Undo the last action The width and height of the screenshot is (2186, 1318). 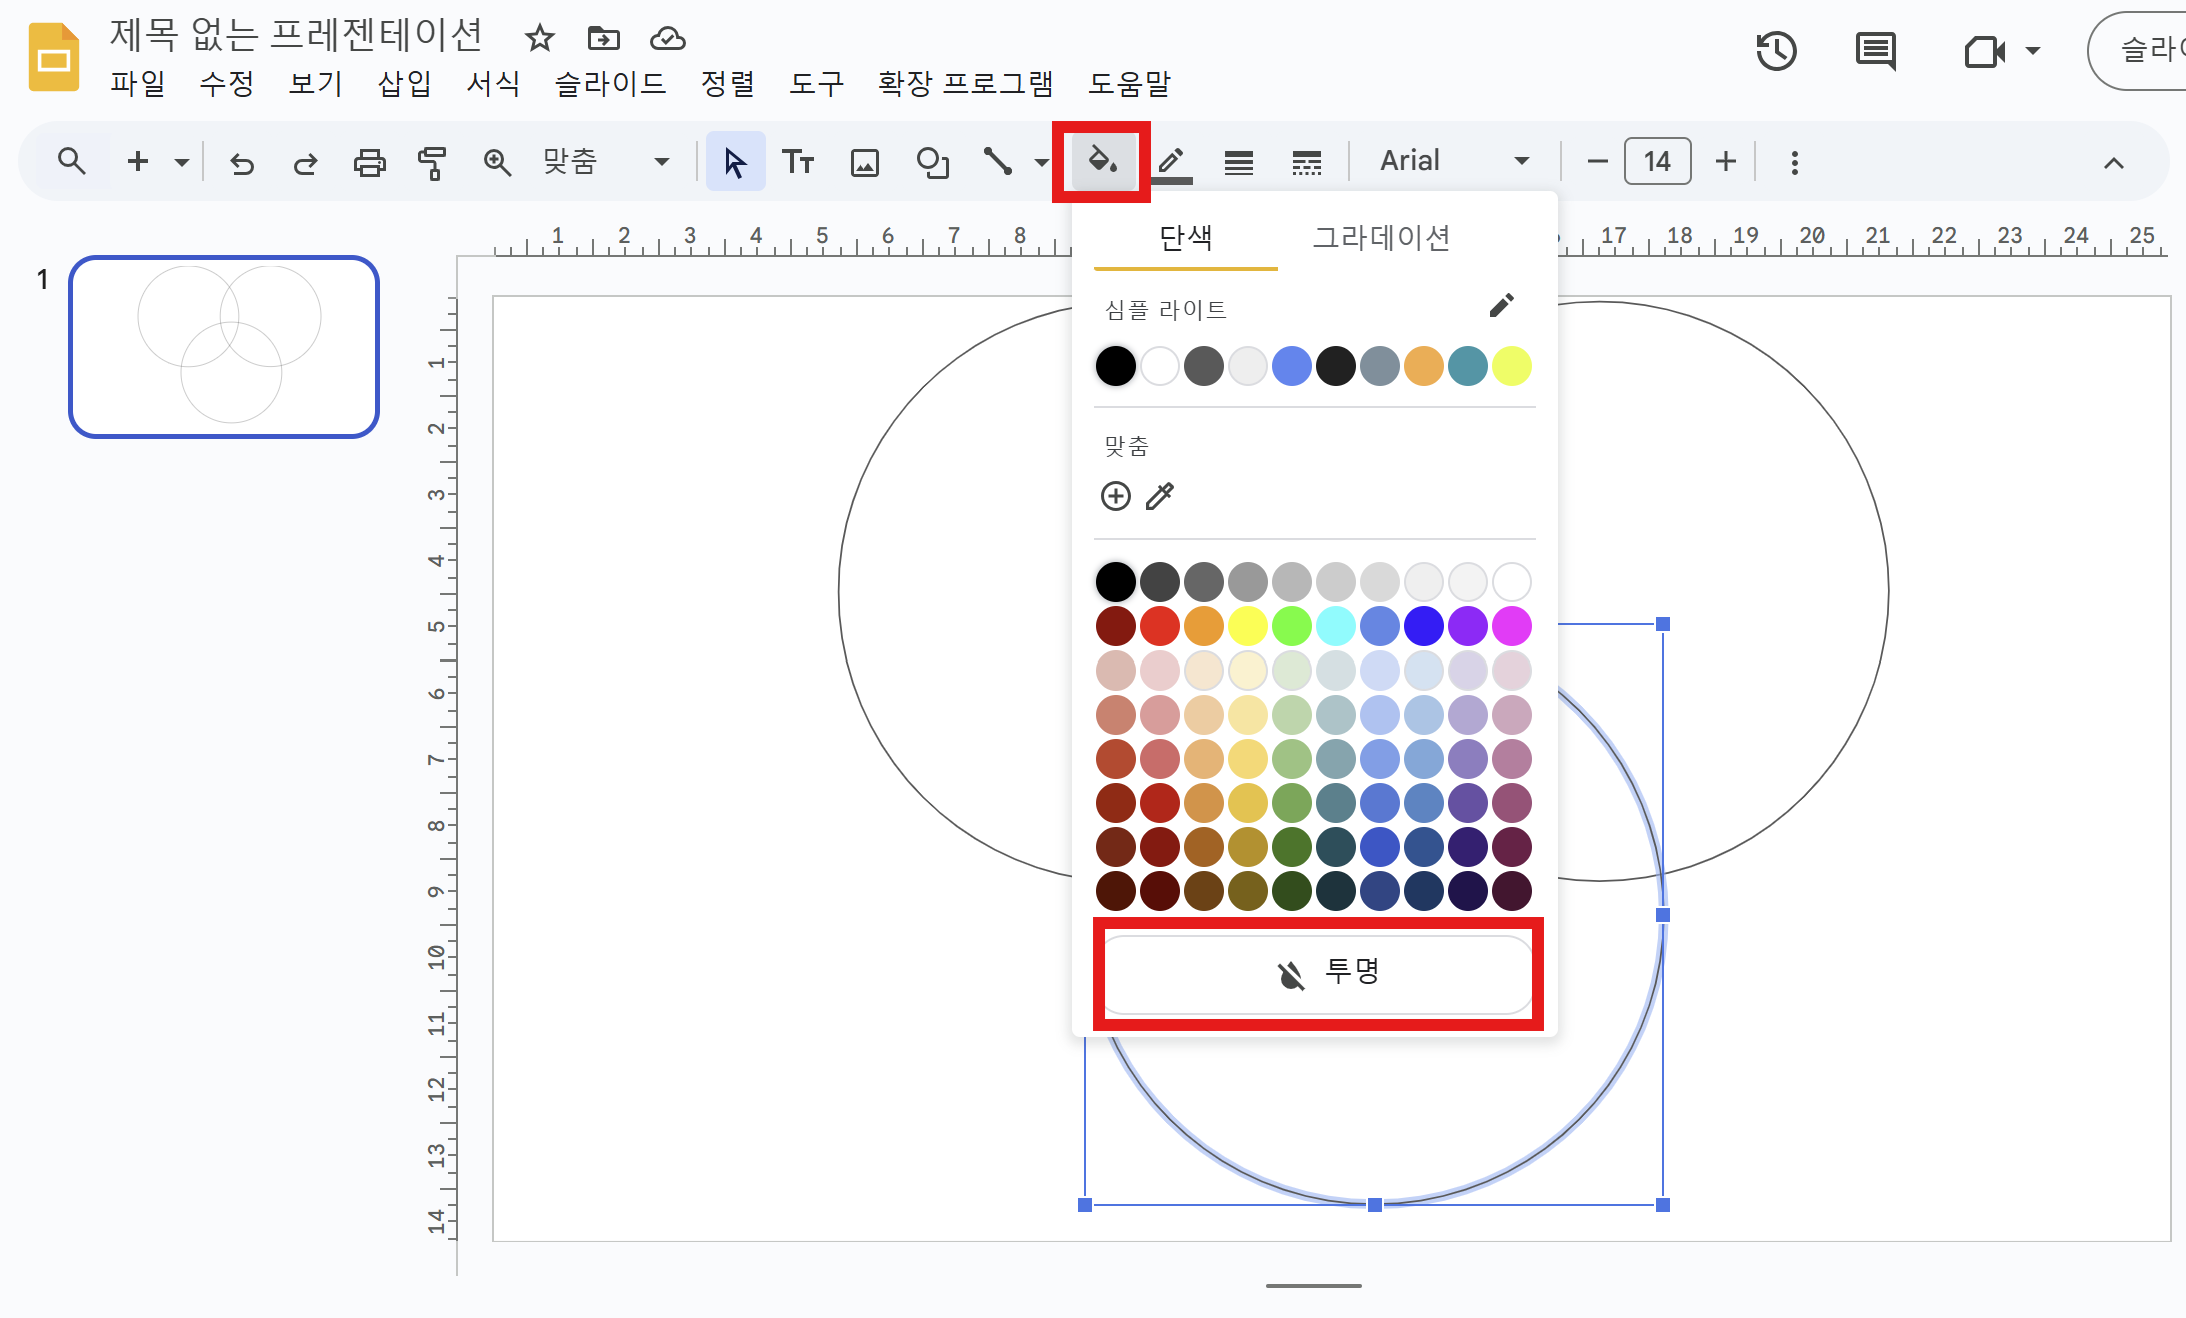[x=241, y=162]
